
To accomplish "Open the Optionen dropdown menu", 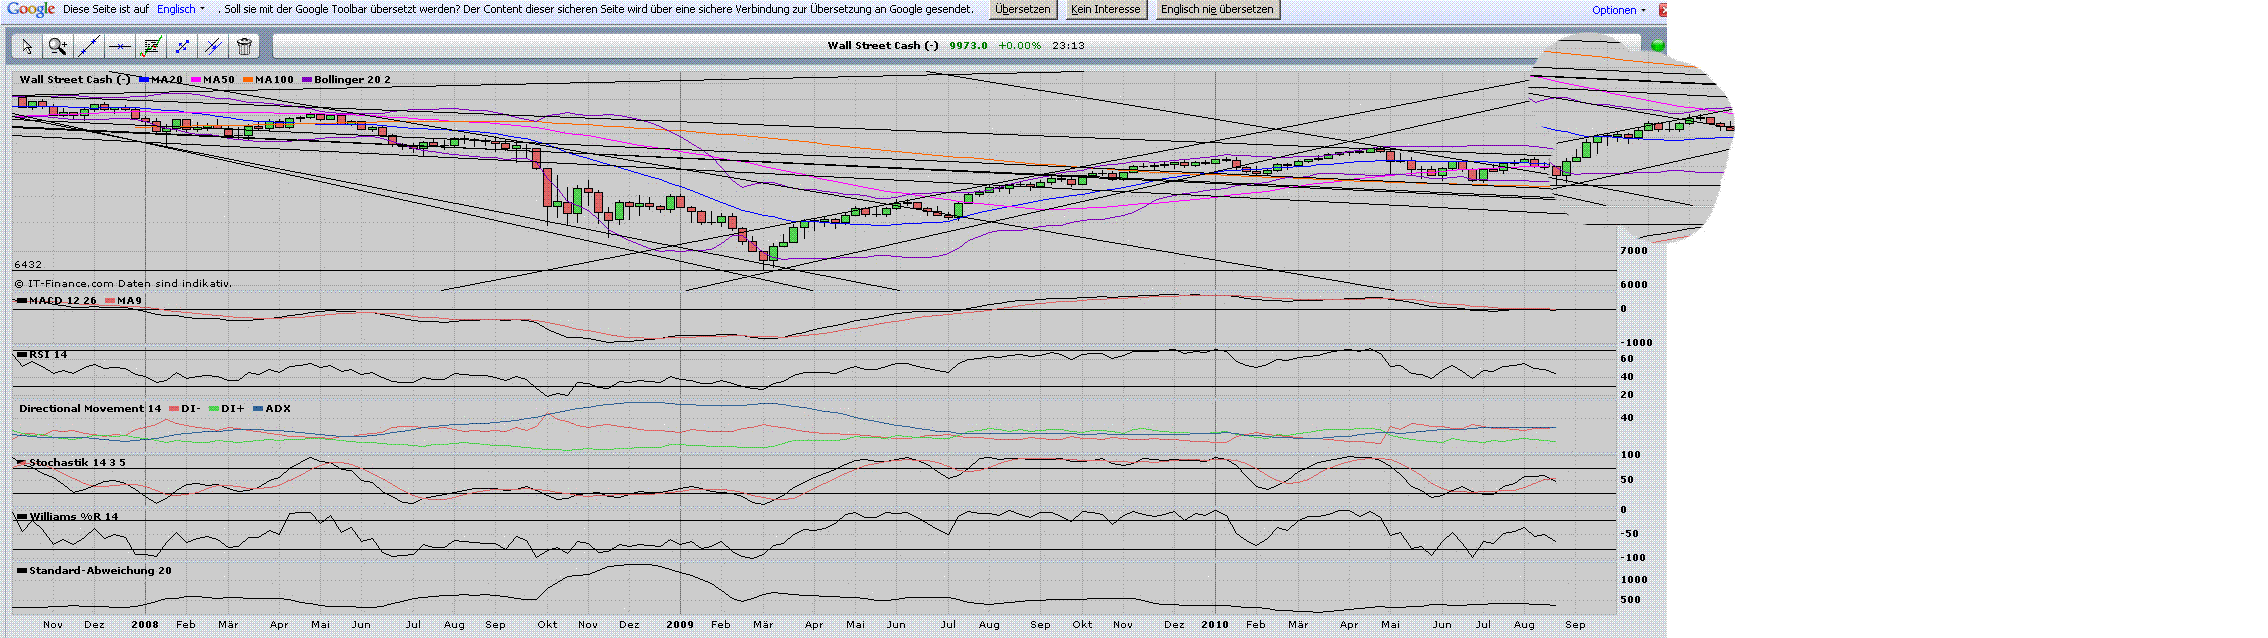I will (x=1619, y=10).
